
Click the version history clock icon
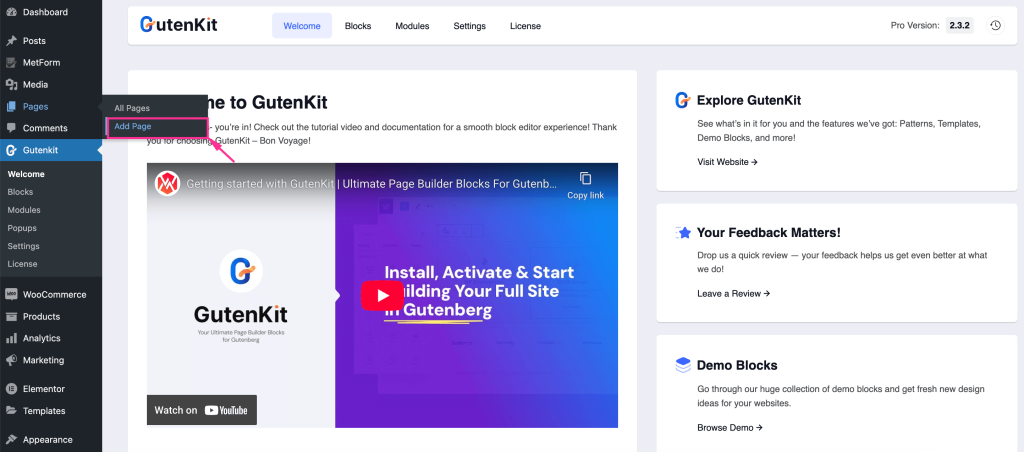pos(995,25)
